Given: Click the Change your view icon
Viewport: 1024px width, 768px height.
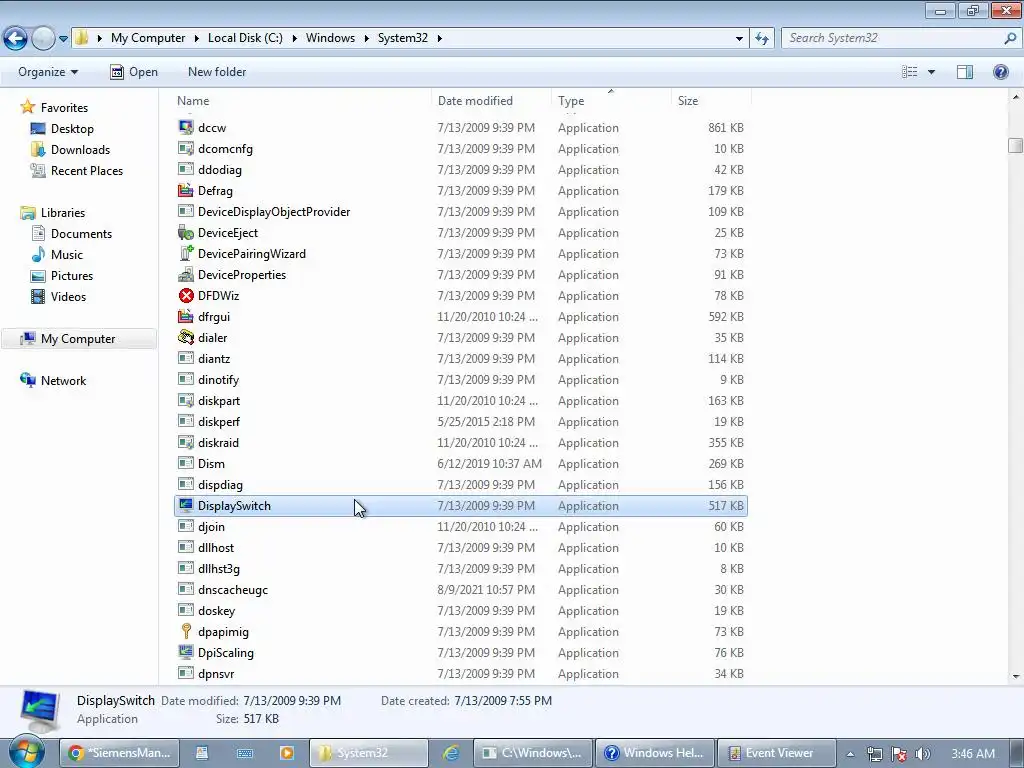Looking at the screenshot, I should pyautogui.click(x=909, y=72).
